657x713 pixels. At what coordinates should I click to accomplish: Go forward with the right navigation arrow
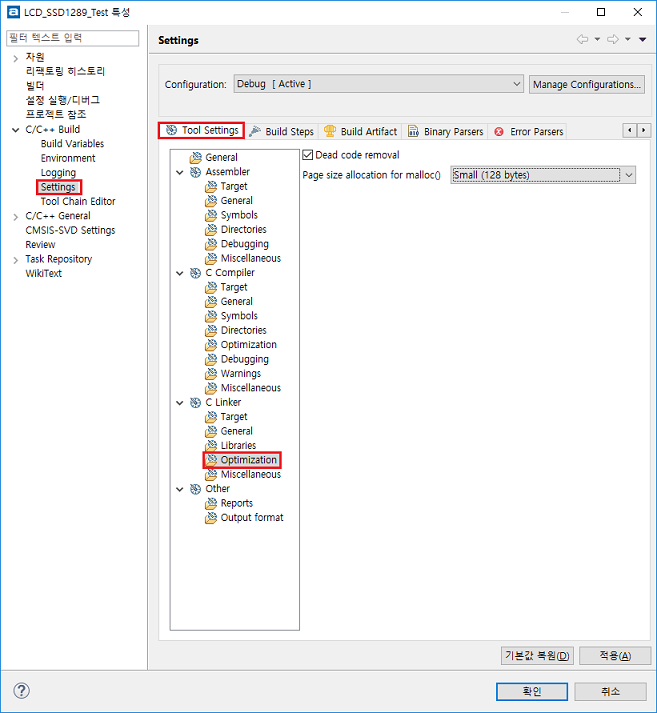click(613, 40)
